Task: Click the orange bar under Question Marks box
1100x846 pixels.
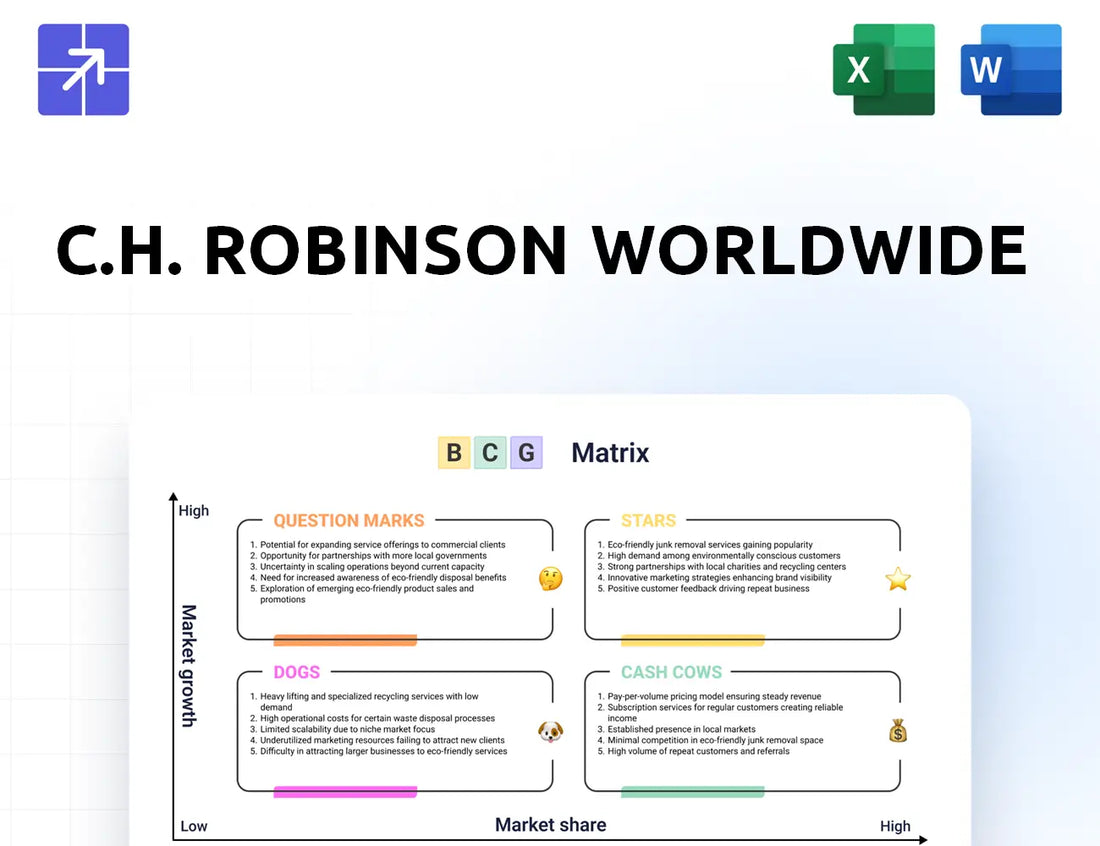Action: (345, 640)
